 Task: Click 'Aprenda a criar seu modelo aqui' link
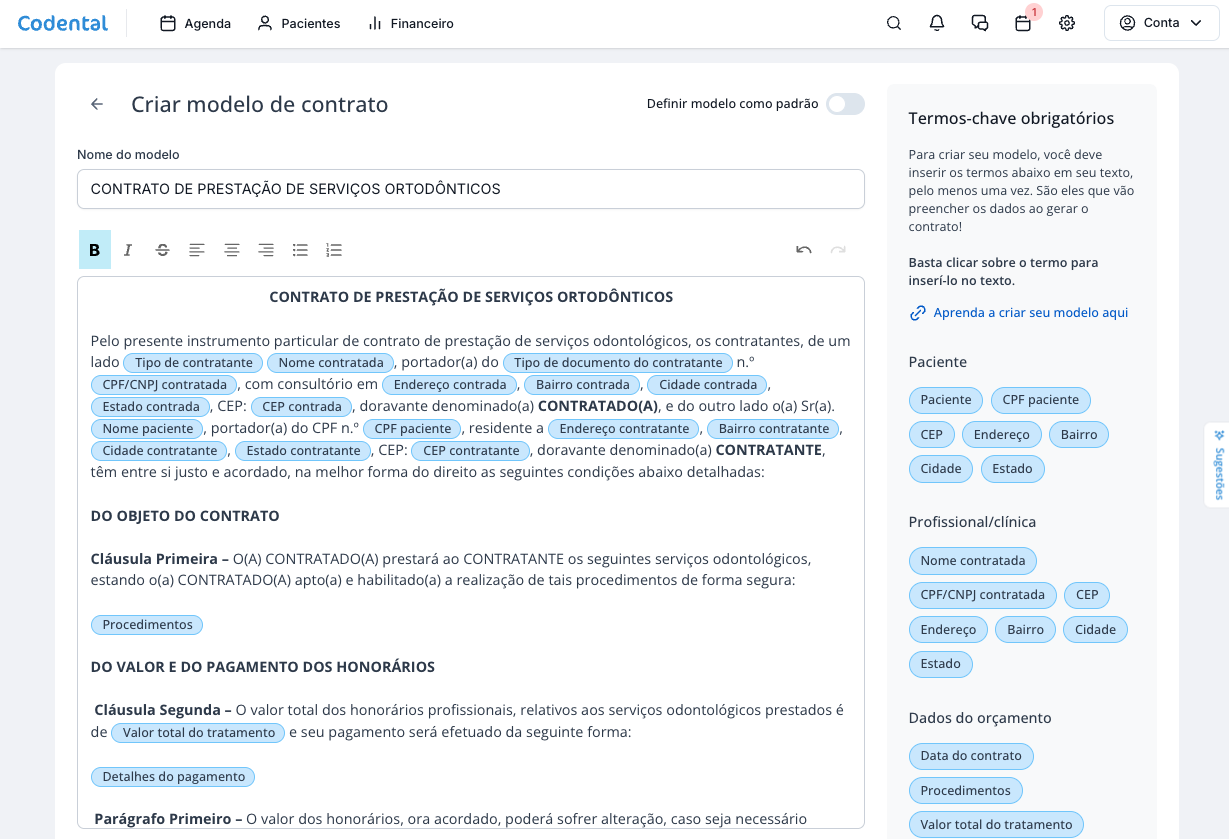(x=1030, y=313)
